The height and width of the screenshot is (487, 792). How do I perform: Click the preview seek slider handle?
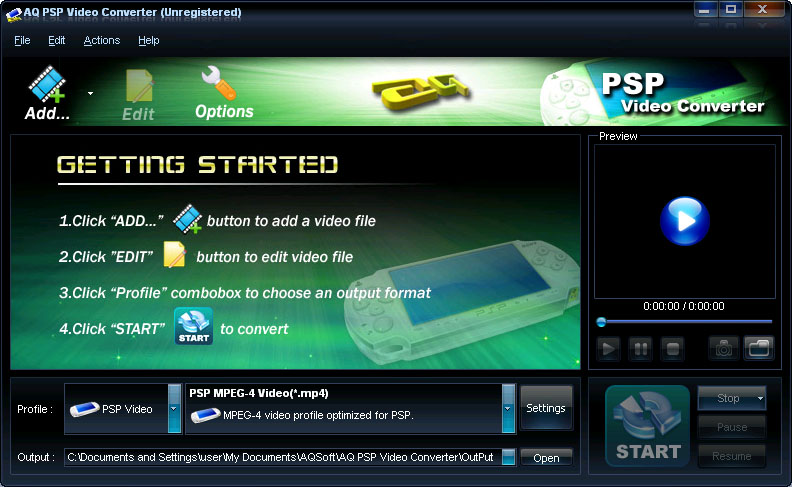click(601, 322)
